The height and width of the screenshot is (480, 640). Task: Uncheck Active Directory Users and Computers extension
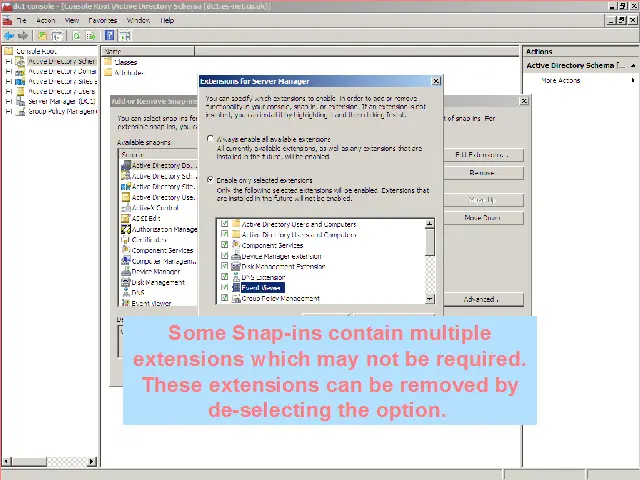click(x=225, y=224)
